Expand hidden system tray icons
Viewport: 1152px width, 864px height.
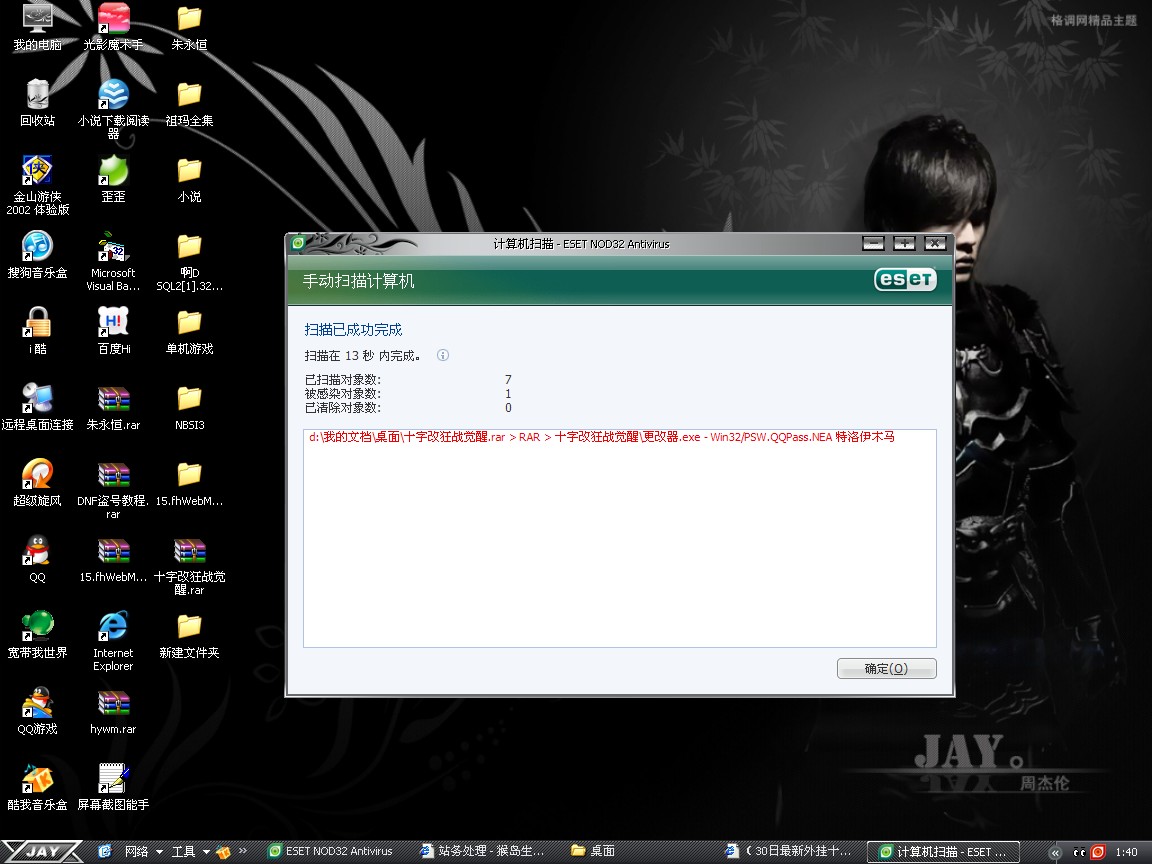(x=1055, y=852)
